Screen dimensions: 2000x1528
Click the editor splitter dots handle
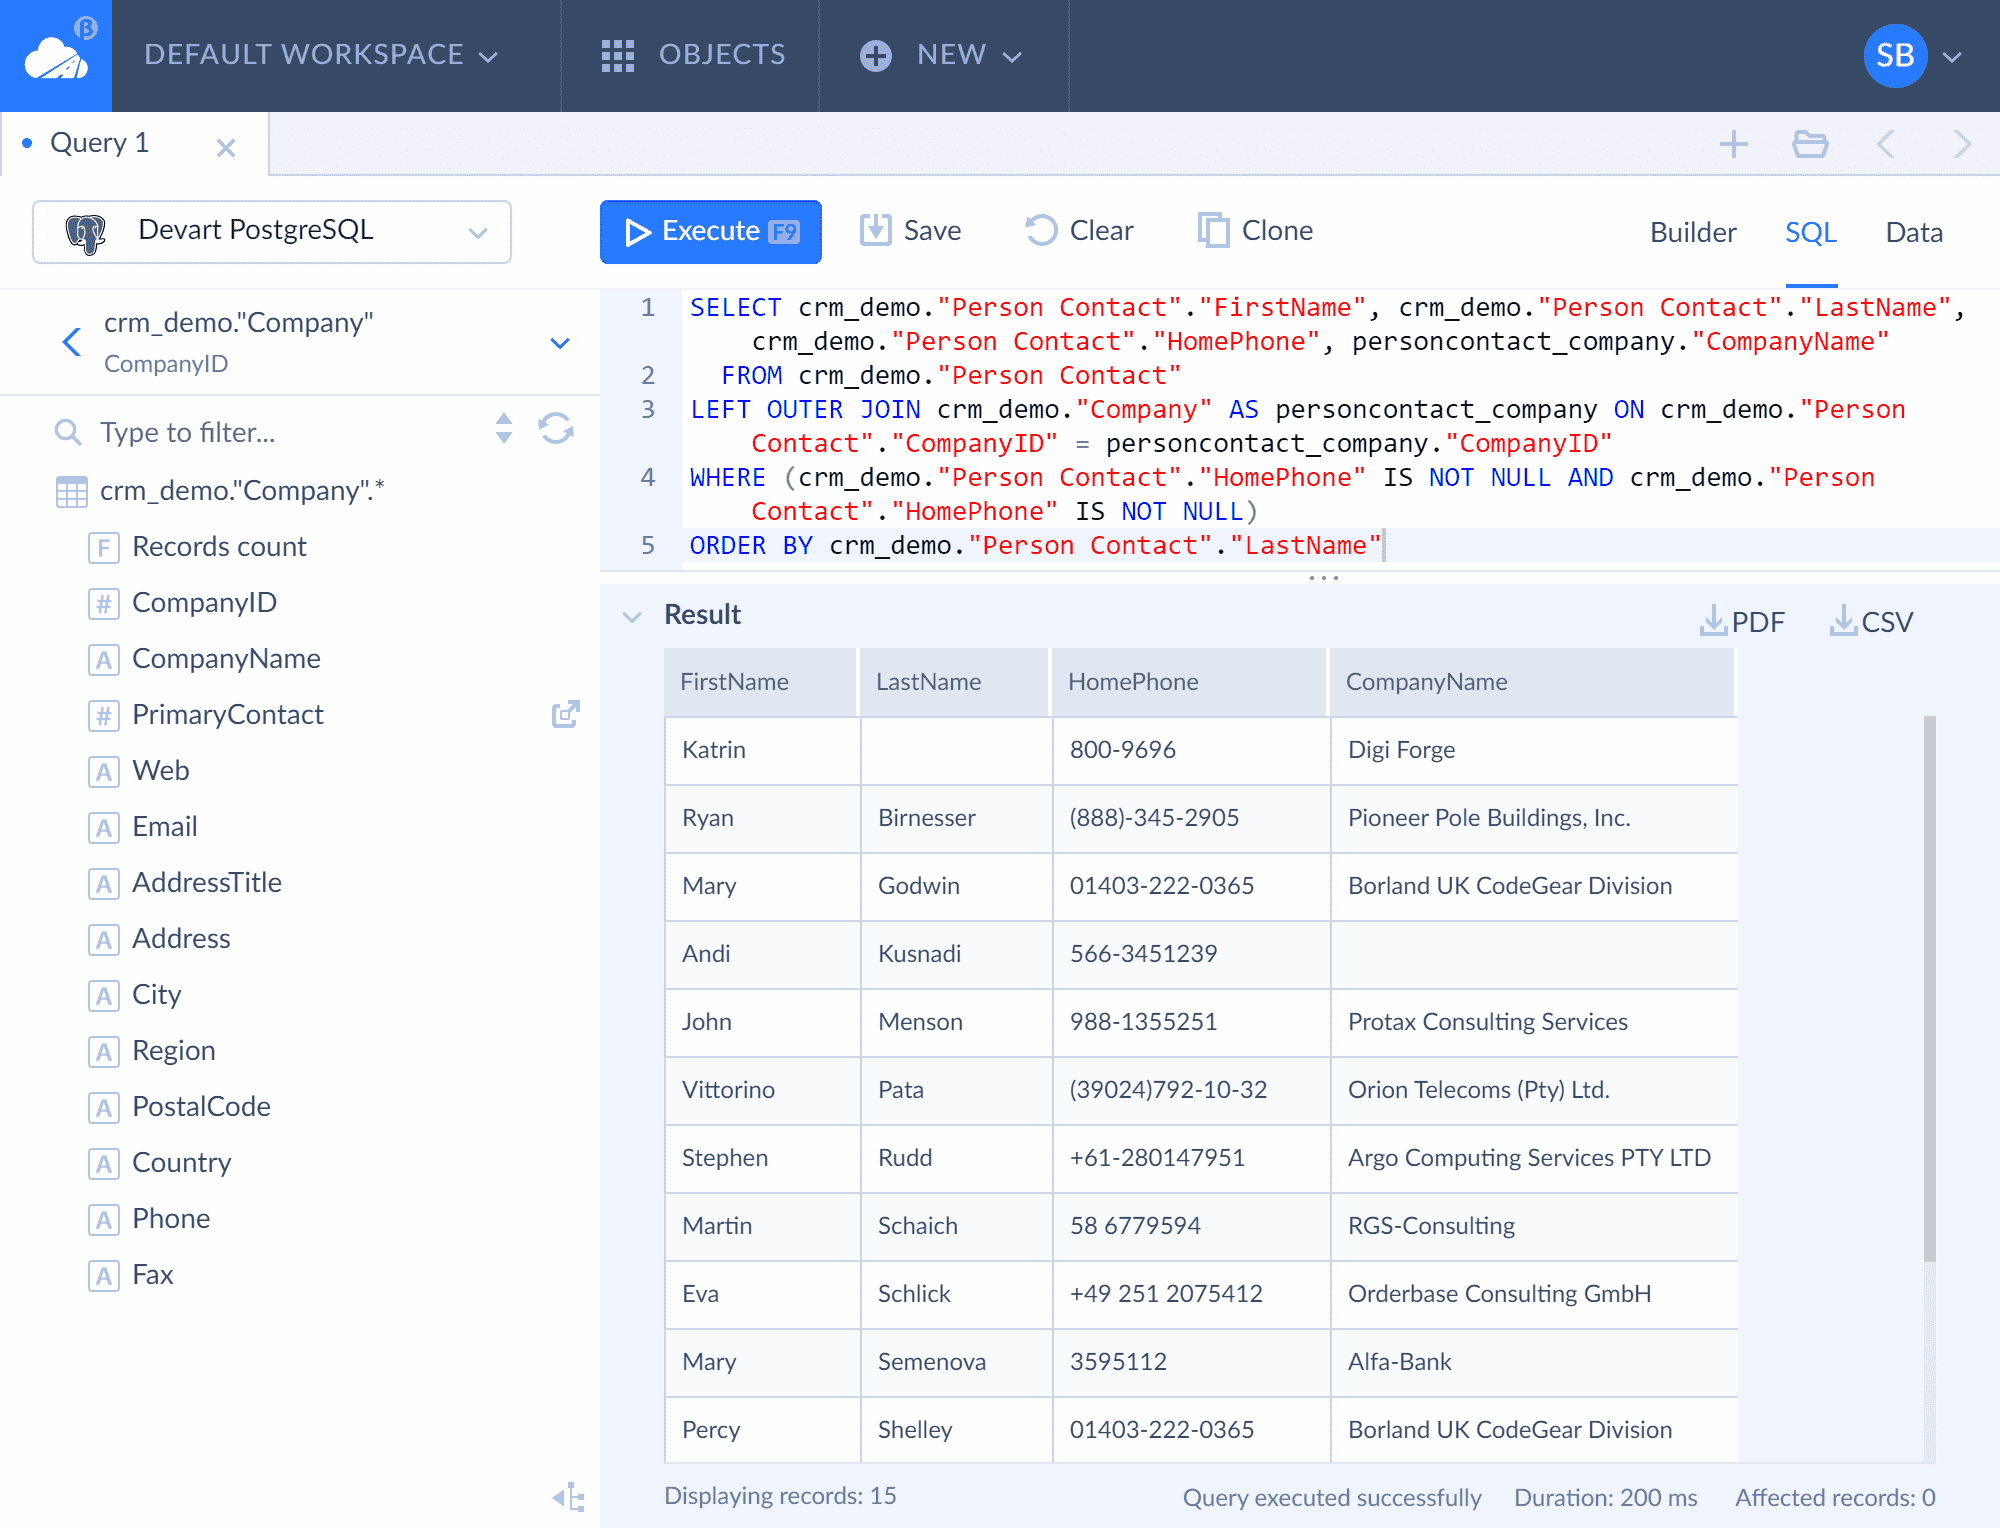tap(1323, 578)
